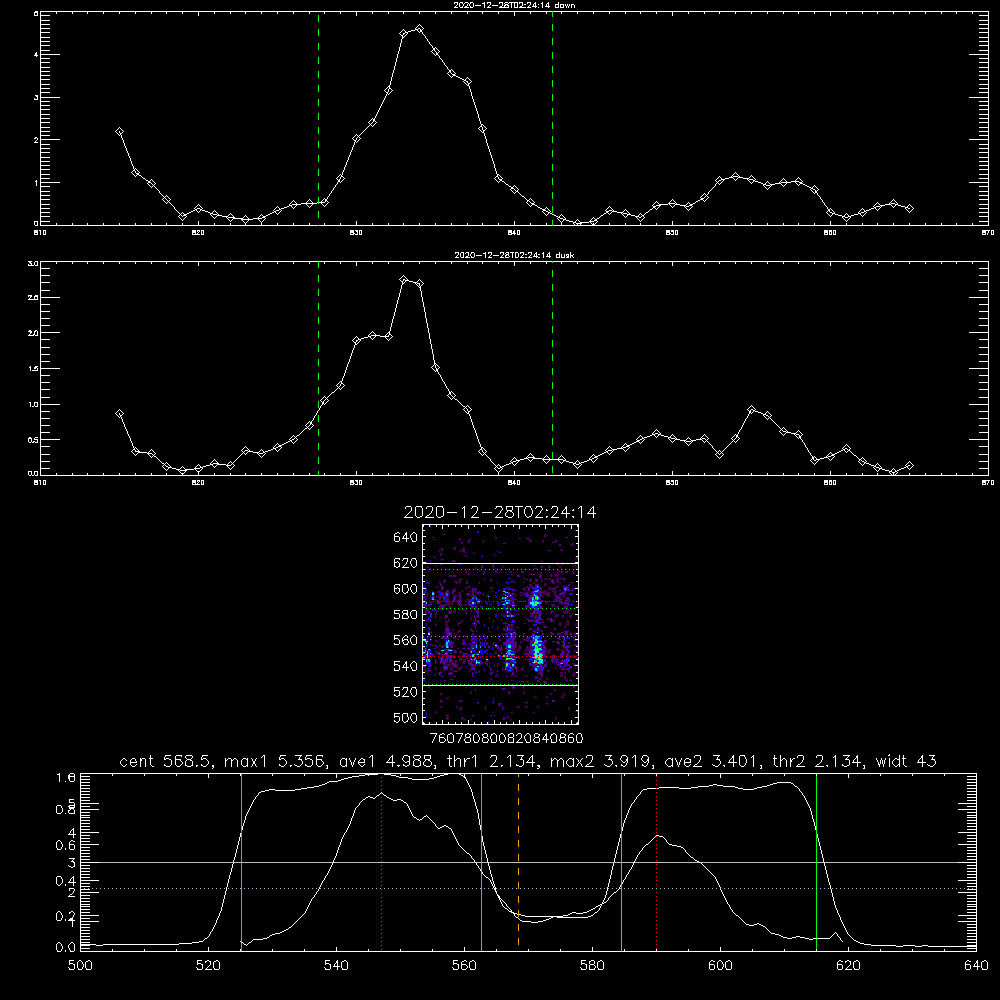Click the bottom plot x-axis label 560
The height and width of the screenshot is (1000, 1000).
point(464,966)
